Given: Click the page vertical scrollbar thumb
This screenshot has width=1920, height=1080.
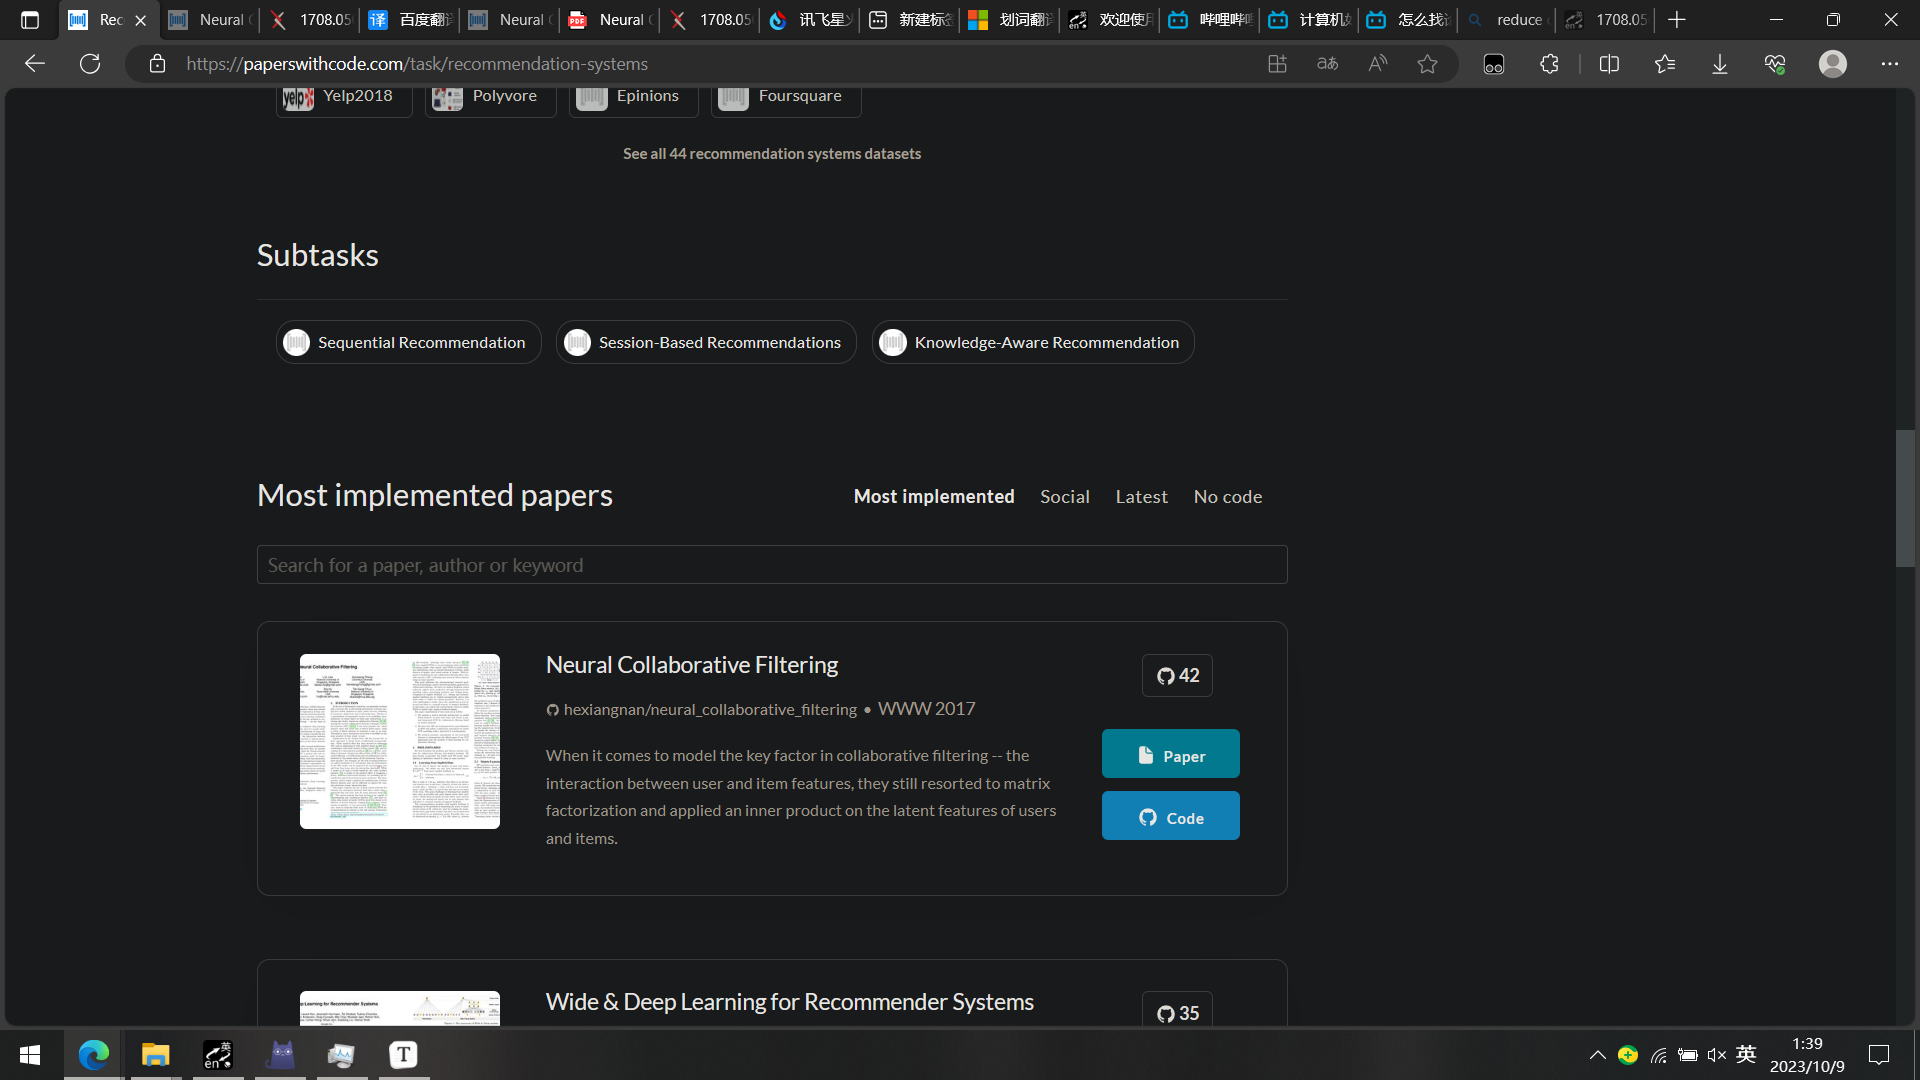Looking at the screenshot, I should coord(1905,498).
